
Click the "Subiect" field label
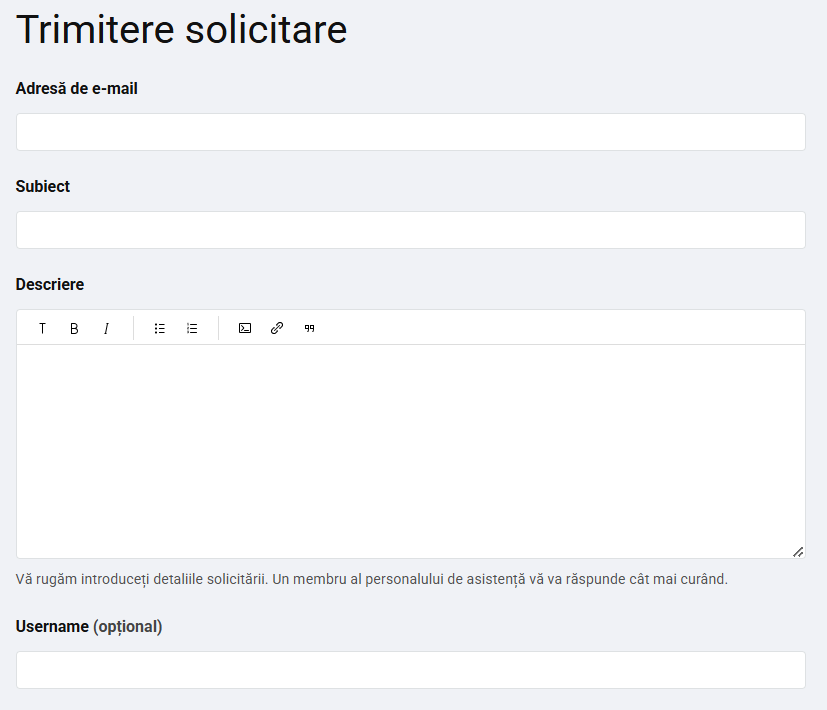point(43,187)
